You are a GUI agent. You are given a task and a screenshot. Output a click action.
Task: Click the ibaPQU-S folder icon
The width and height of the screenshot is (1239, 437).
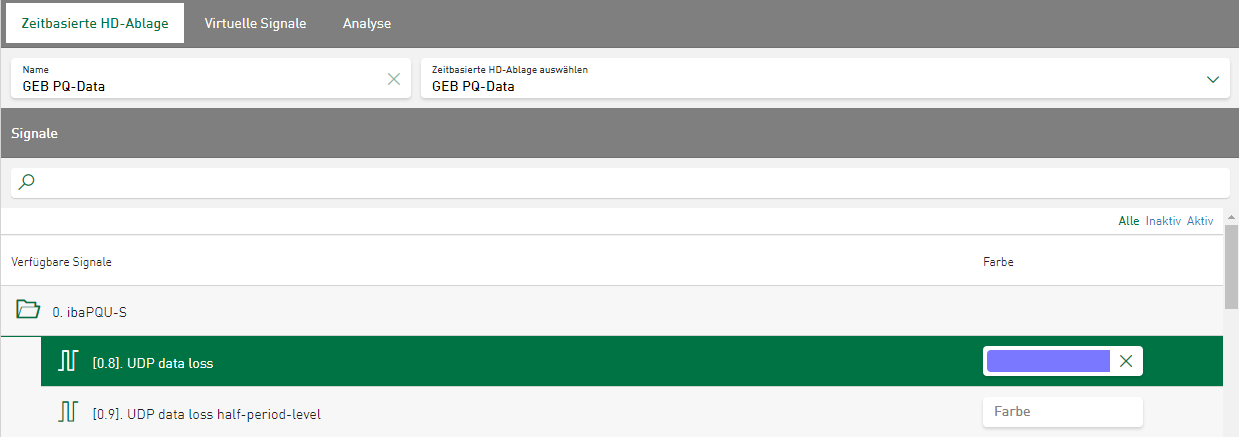pos(27,311)
